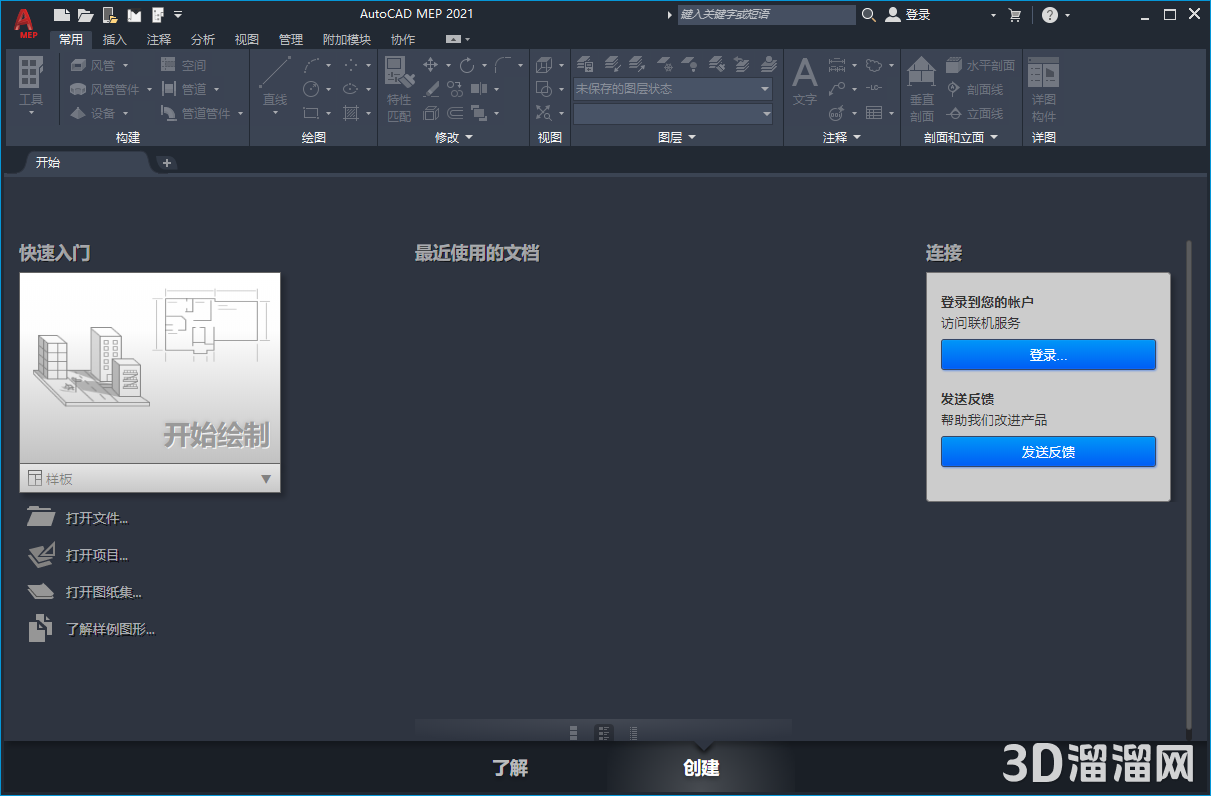The width and height of the screenshot is (1211, 796).
Task: Click the vertical scrollbar on right side
Action: (x=1189, y=485)
